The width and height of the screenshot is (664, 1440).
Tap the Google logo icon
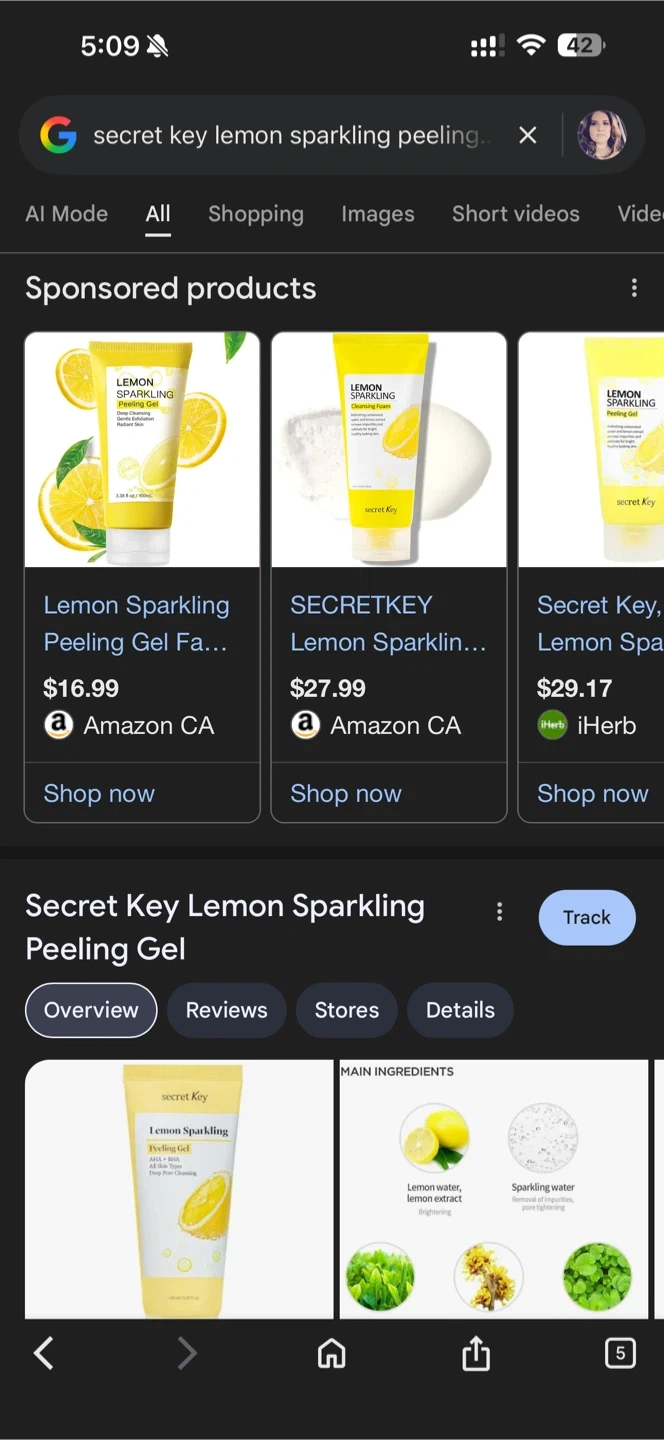tap(58, 135)
